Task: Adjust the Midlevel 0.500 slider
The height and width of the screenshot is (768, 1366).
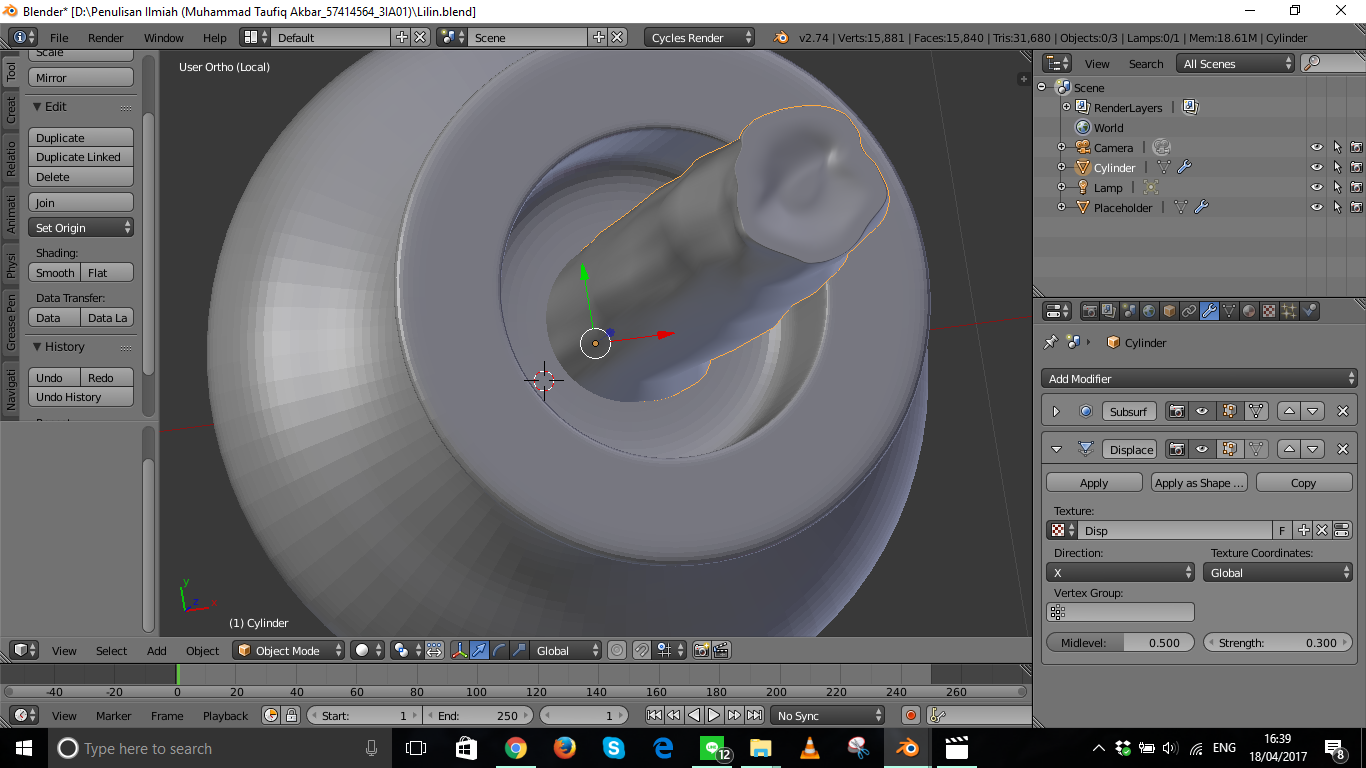Action: pyautogui.click(x=1120, y=642)
